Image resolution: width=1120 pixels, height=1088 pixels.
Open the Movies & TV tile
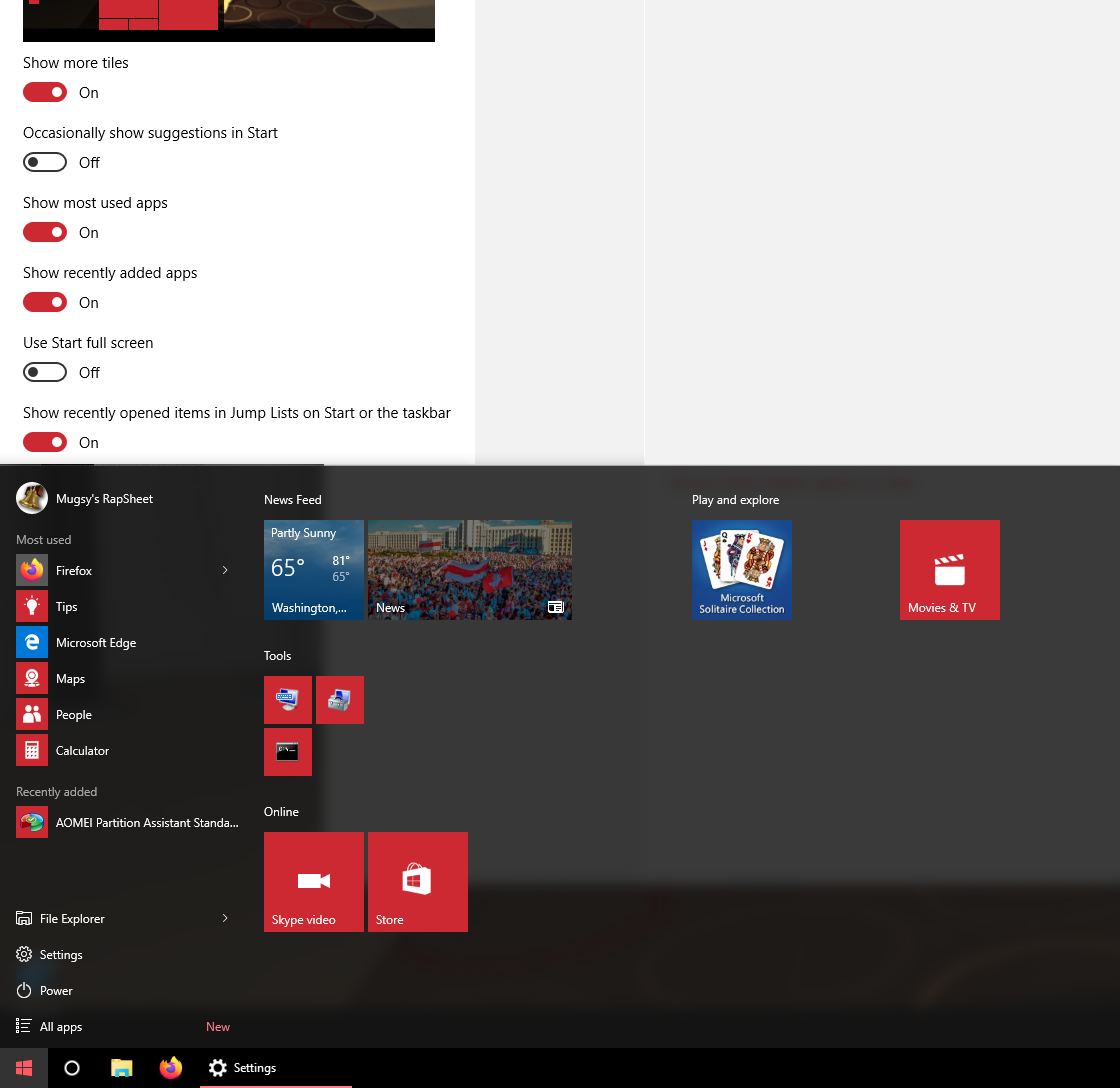pyautogui.click(x=949, y=570)
